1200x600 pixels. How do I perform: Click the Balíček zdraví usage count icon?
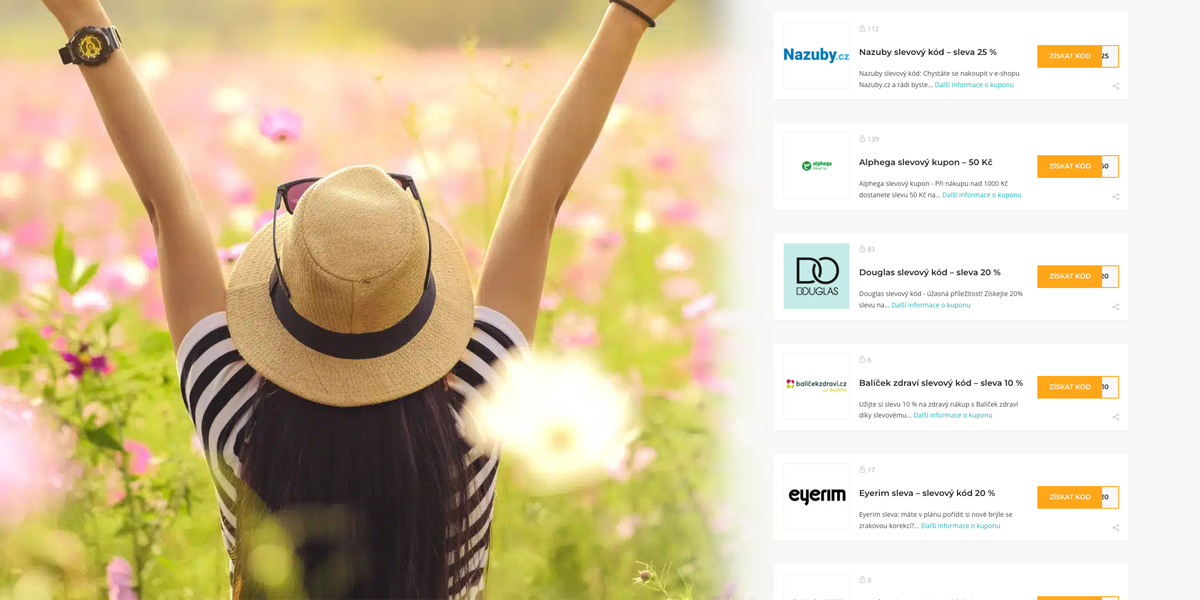[x=862, y=360]
